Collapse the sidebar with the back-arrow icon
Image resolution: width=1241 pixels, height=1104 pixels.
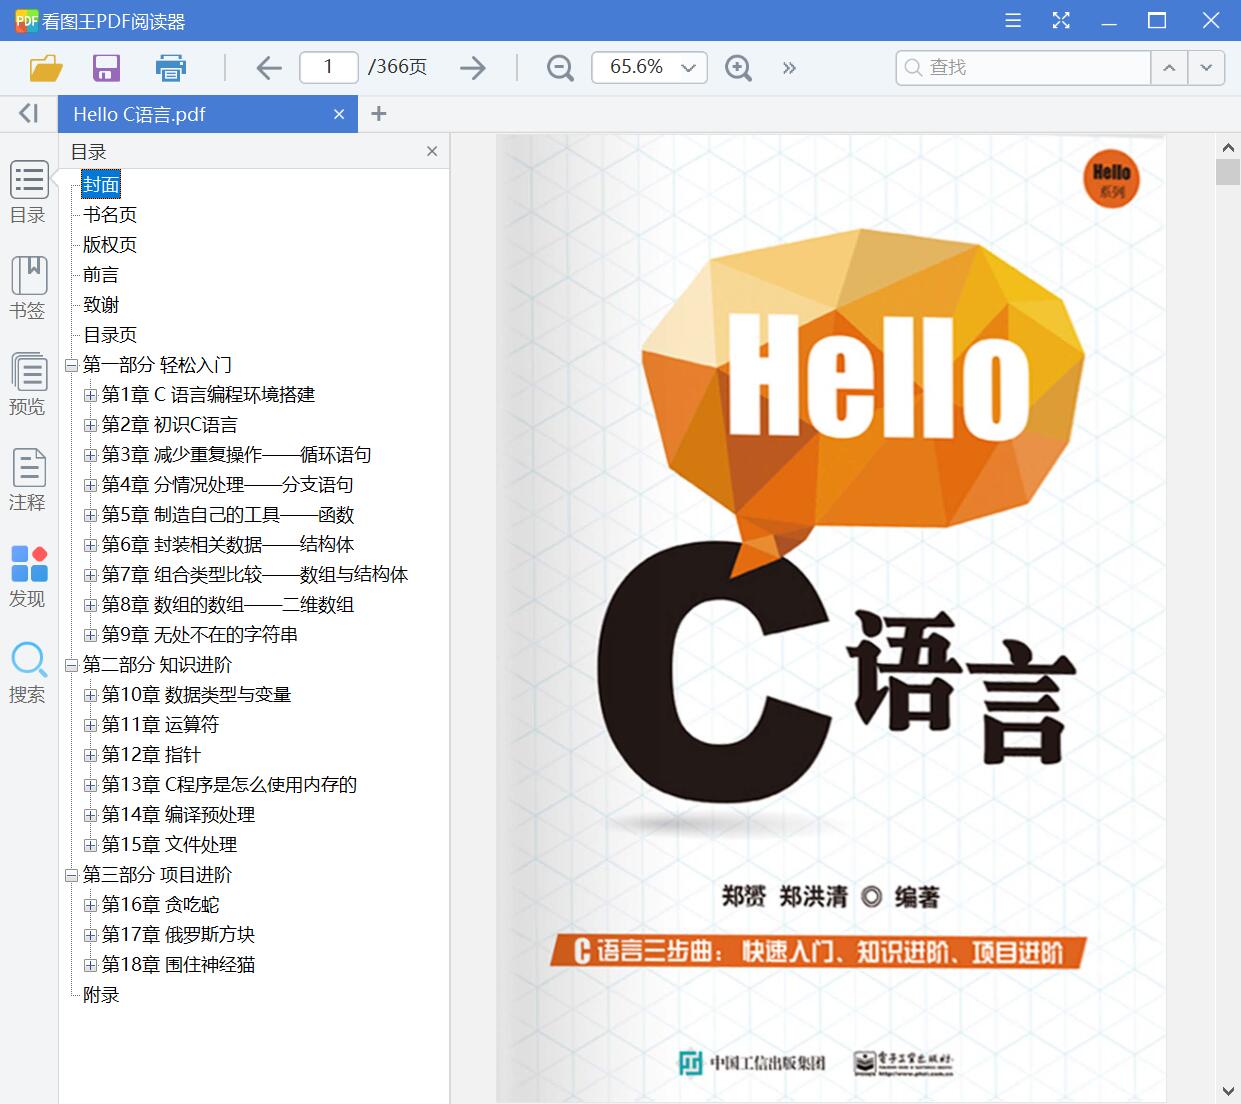coord(29,113)
